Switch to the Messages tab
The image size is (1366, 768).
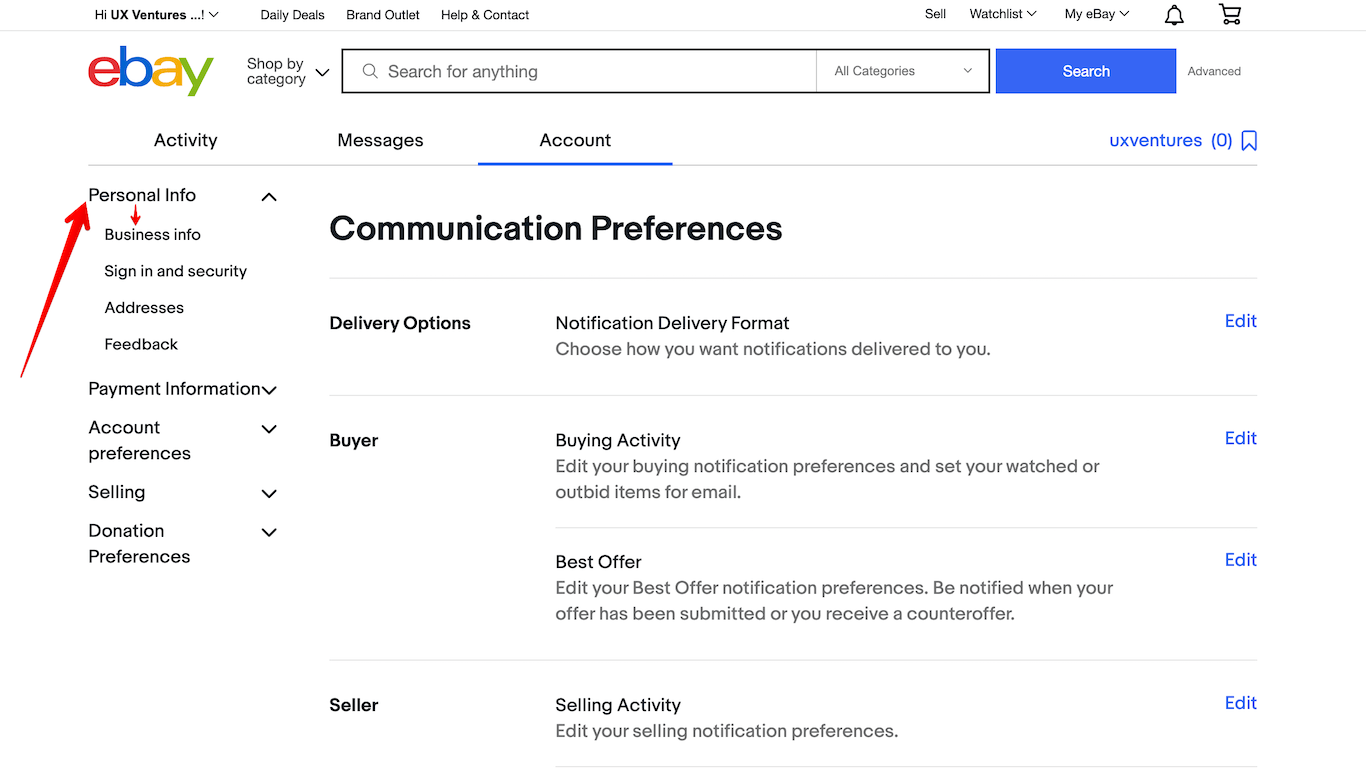380,140
